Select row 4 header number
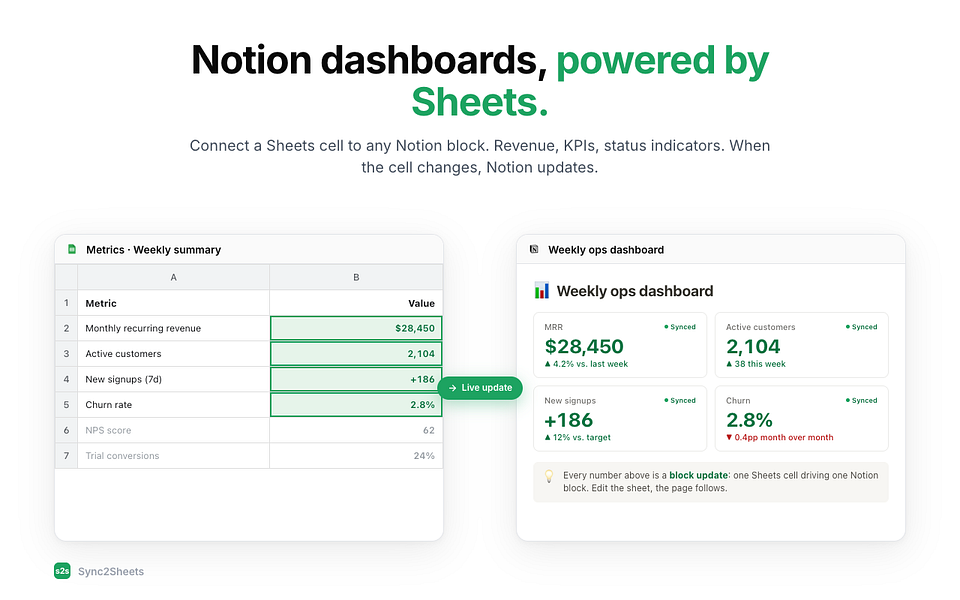The image size is (960, 600). click(66, 379)
